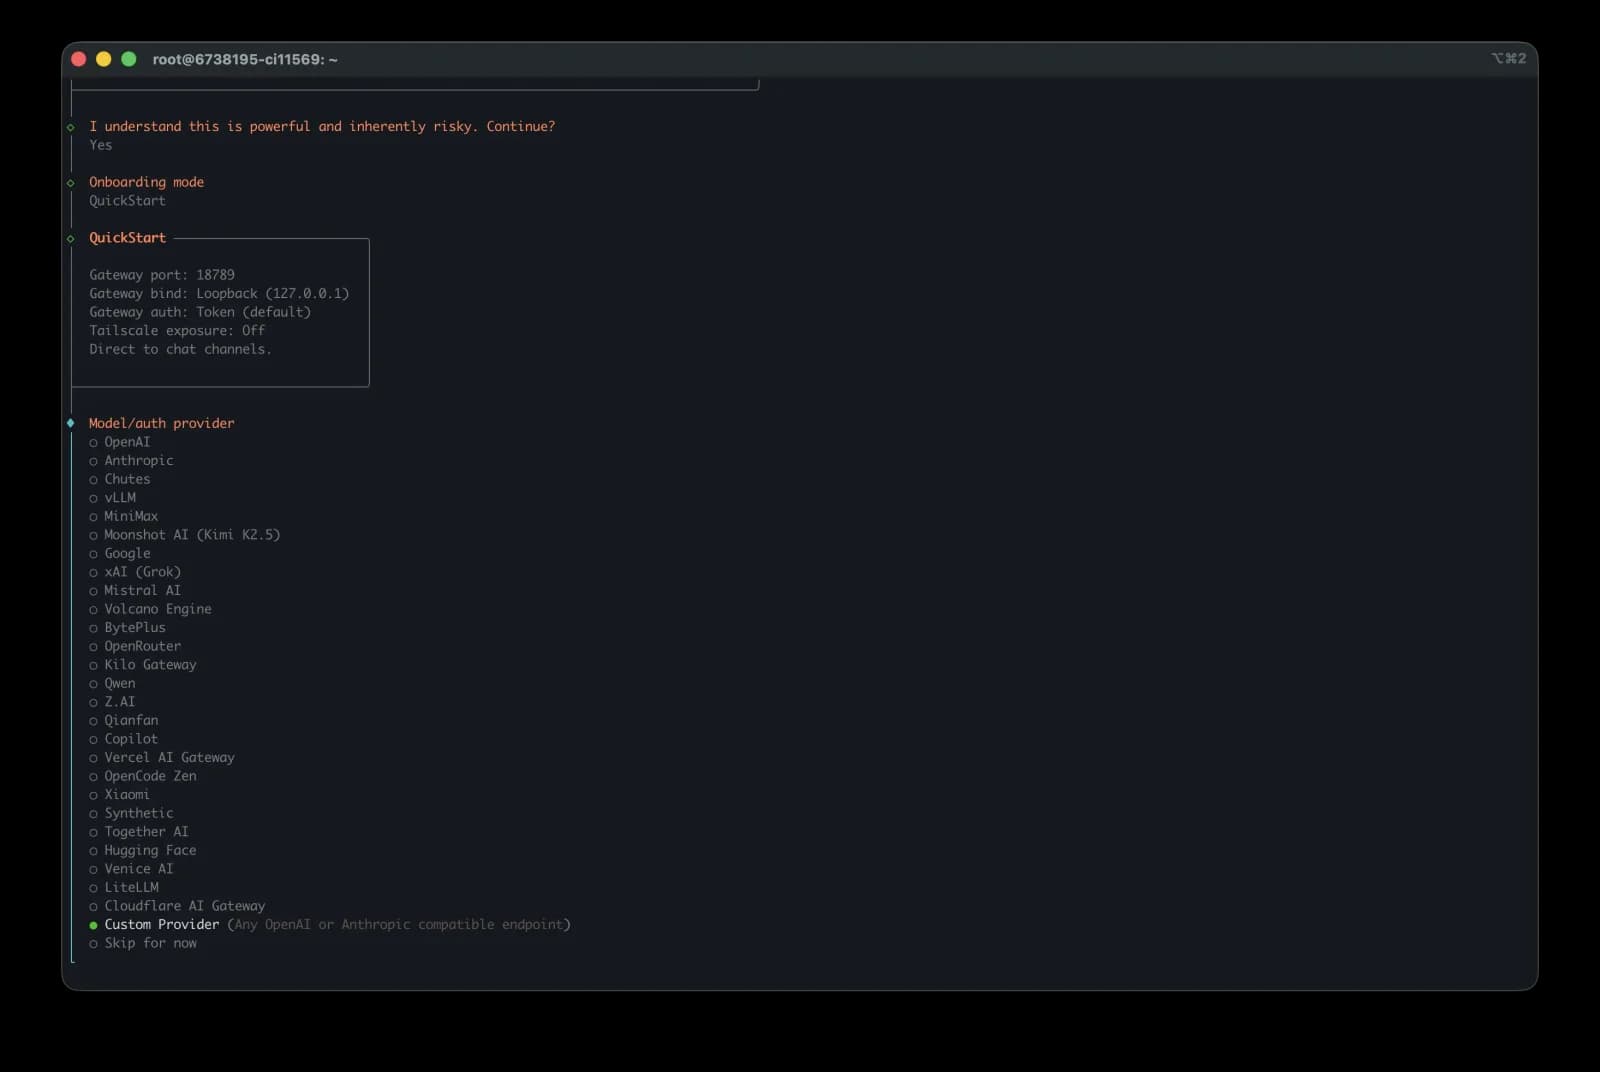1600x1072 pixels.
Task: Select BytePlus provider
Action: click(x=127, y=628)
